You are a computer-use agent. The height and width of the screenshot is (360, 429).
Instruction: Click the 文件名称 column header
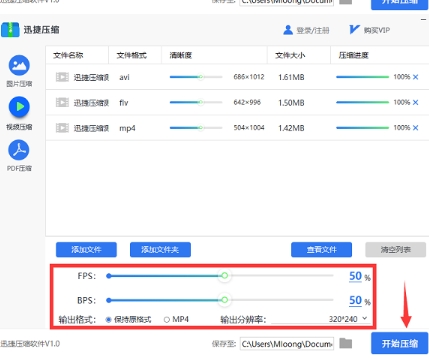click(68, 55)
